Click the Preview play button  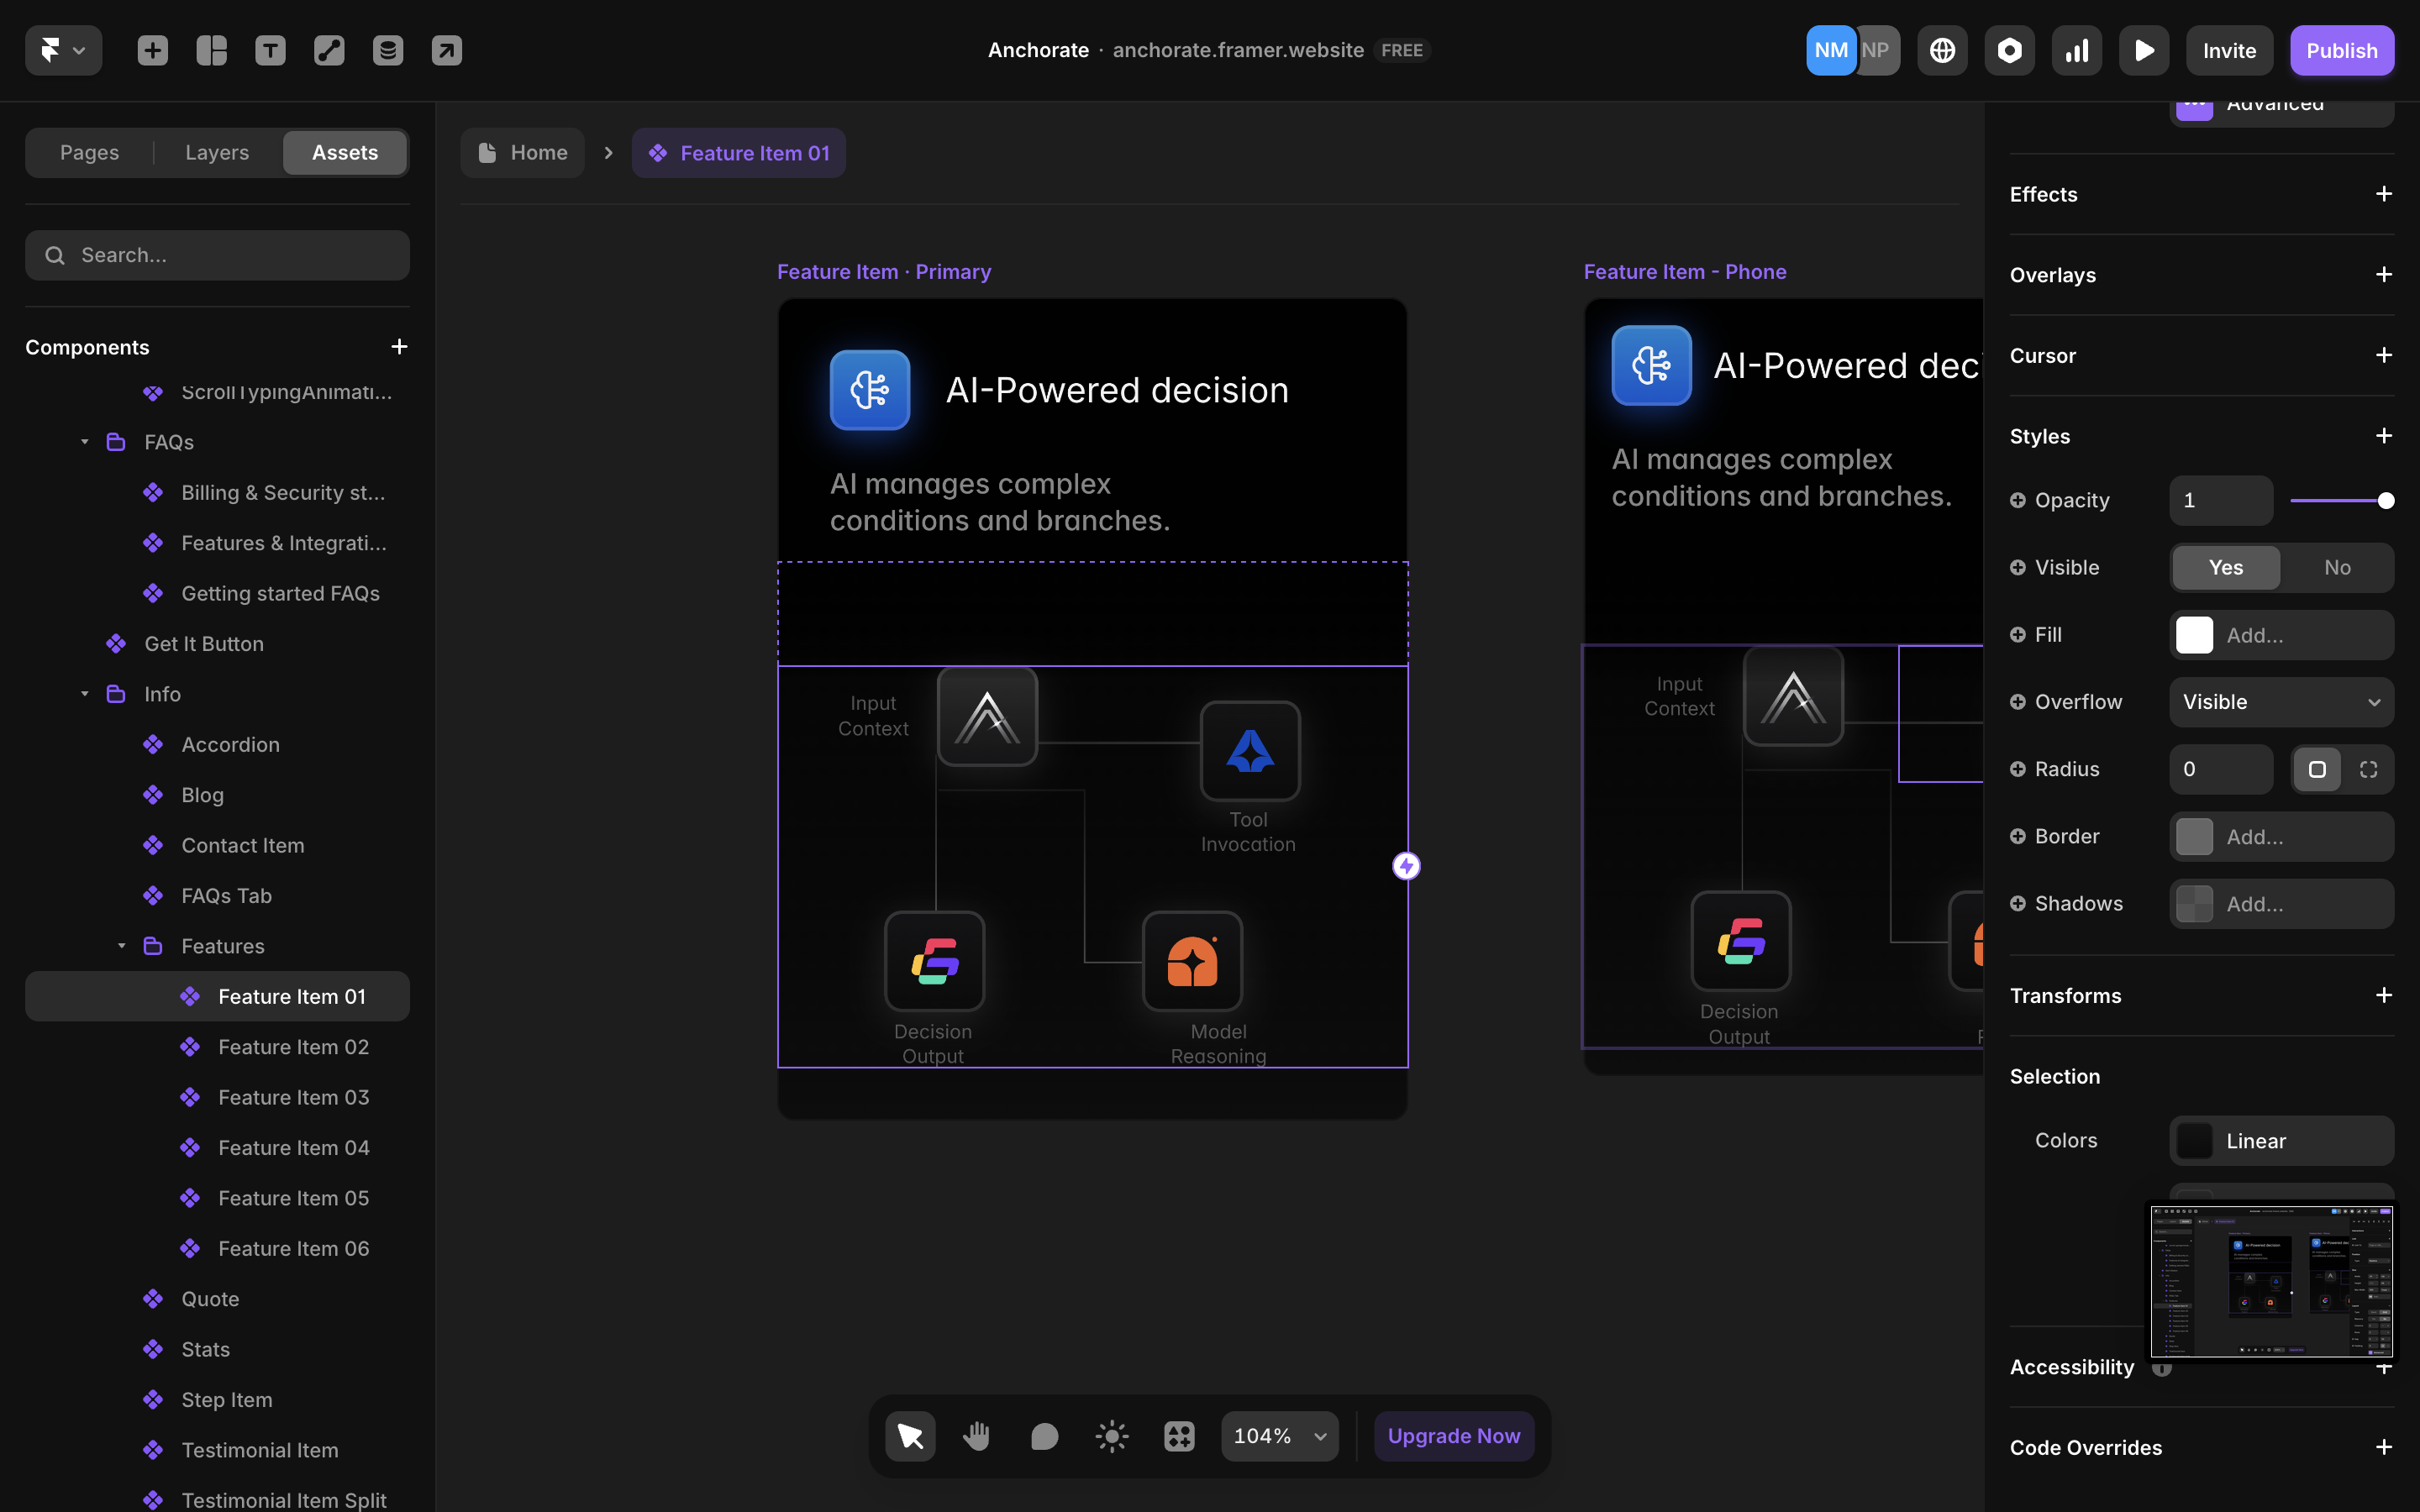[x=2143, y=50]
